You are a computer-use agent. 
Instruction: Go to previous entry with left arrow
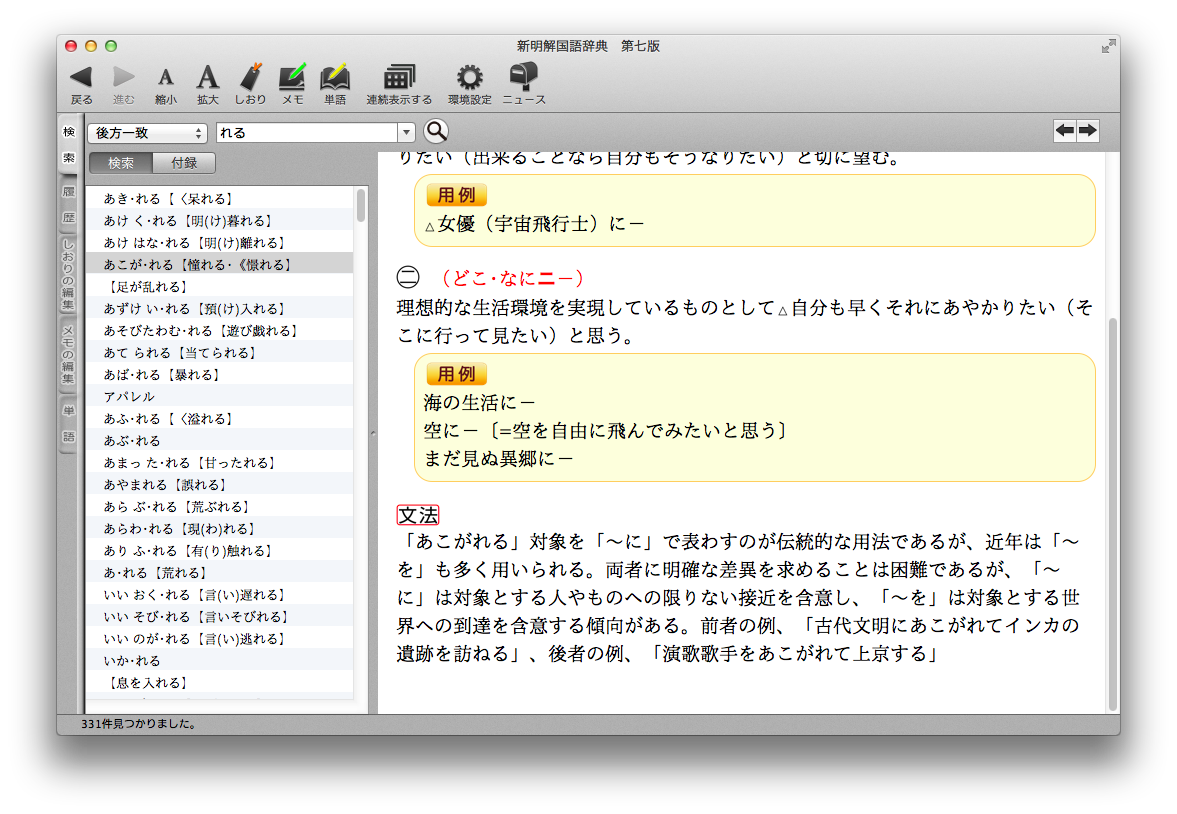click(x=1065, y=131)
